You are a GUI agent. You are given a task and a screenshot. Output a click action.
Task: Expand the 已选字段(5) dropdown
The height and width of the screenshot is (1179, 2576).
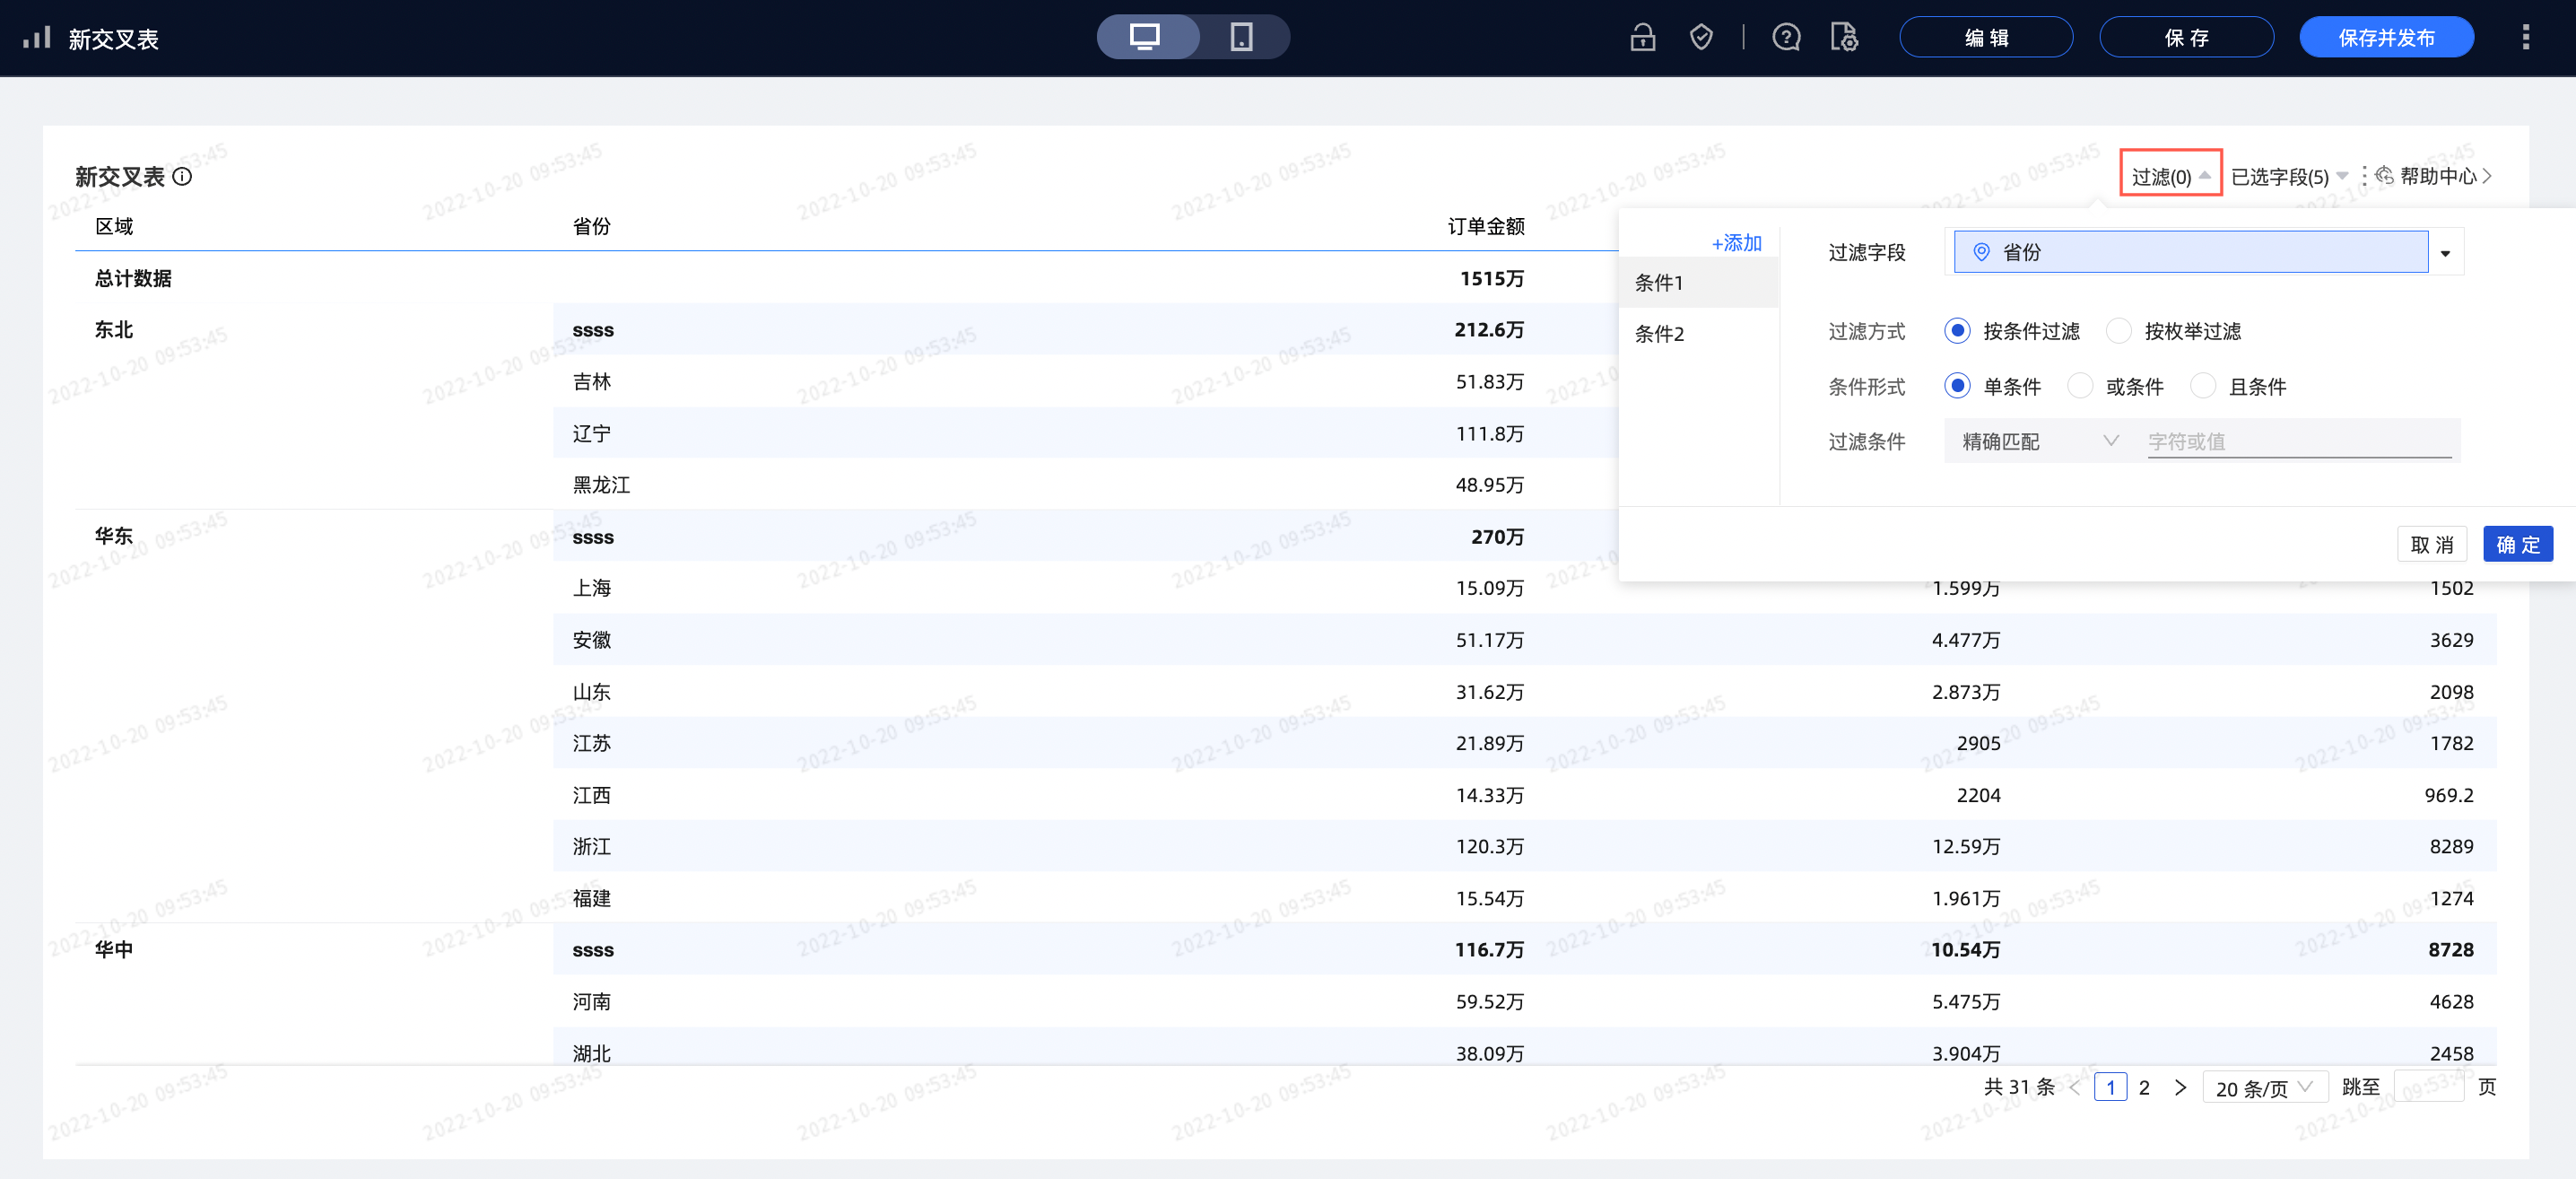click(x=2290, y=177)
